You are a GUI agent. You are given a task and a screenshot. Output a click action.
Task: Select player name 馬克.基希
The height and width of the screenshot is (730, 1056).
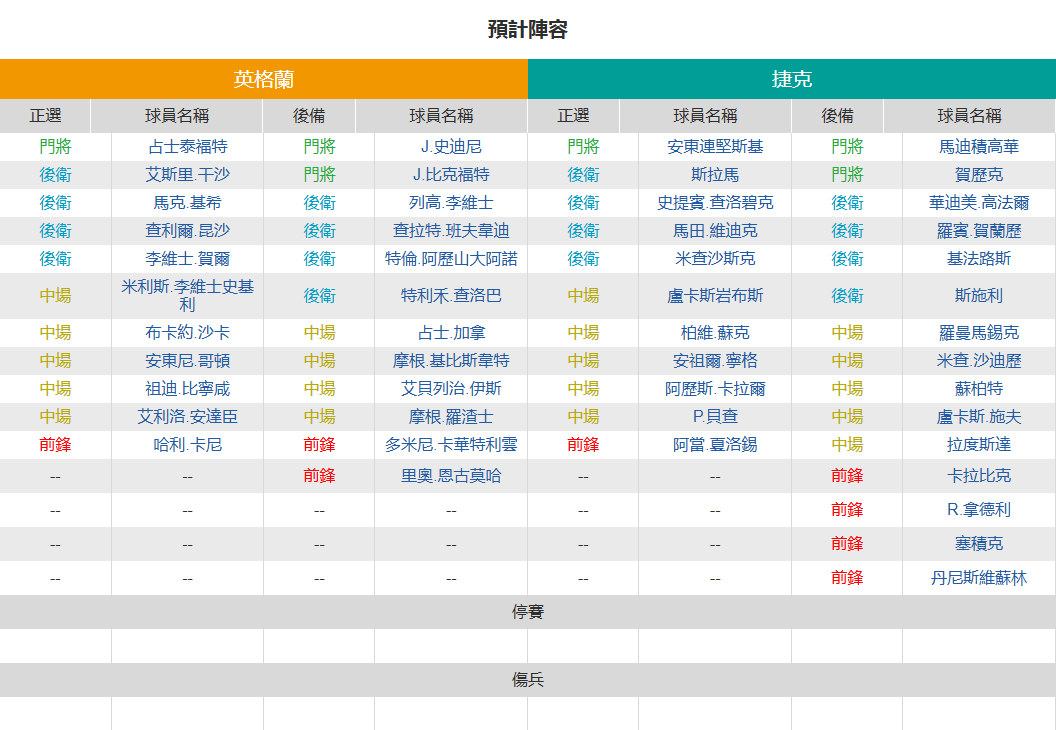[x=188, y=203]
